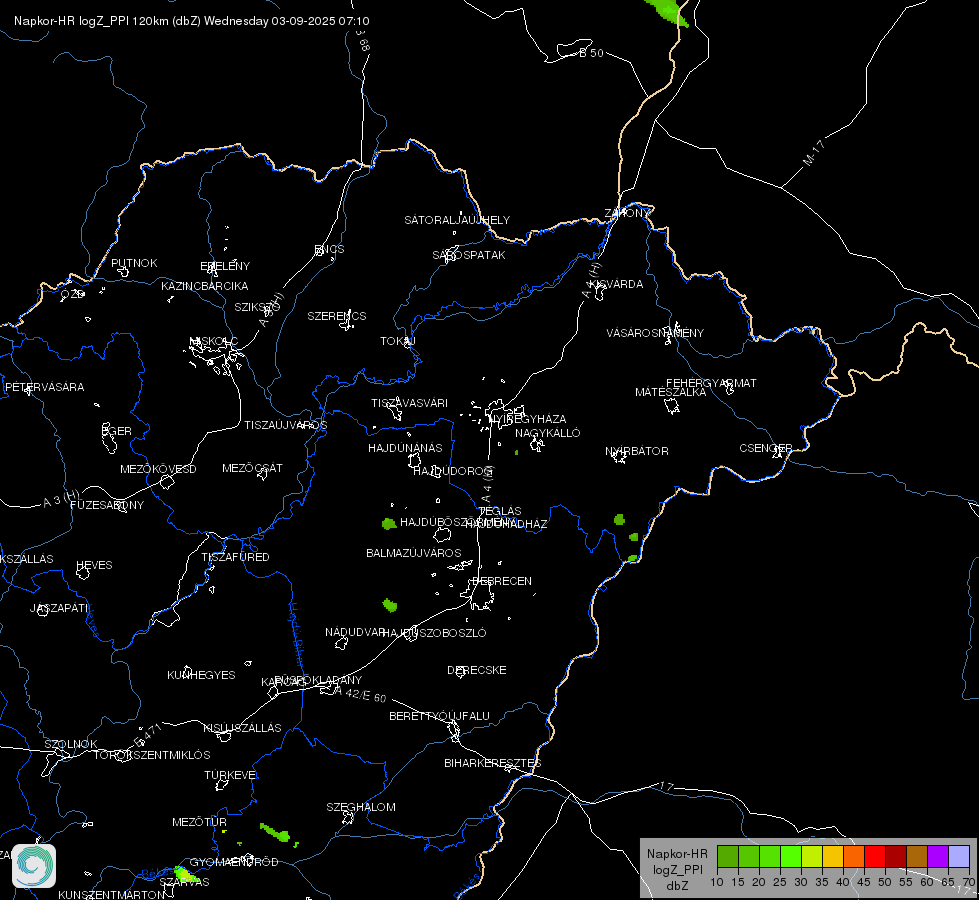Click the KISVÁRDA label

(x=617, y=284)
